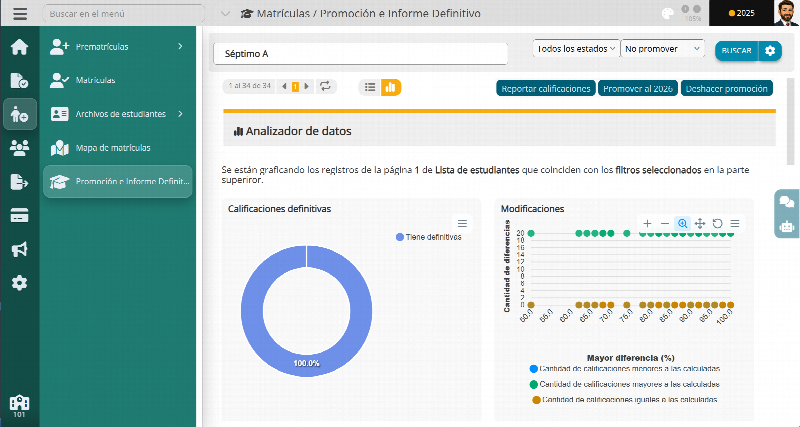Select the 2025 academic year selector

click(x=741, y=13)
